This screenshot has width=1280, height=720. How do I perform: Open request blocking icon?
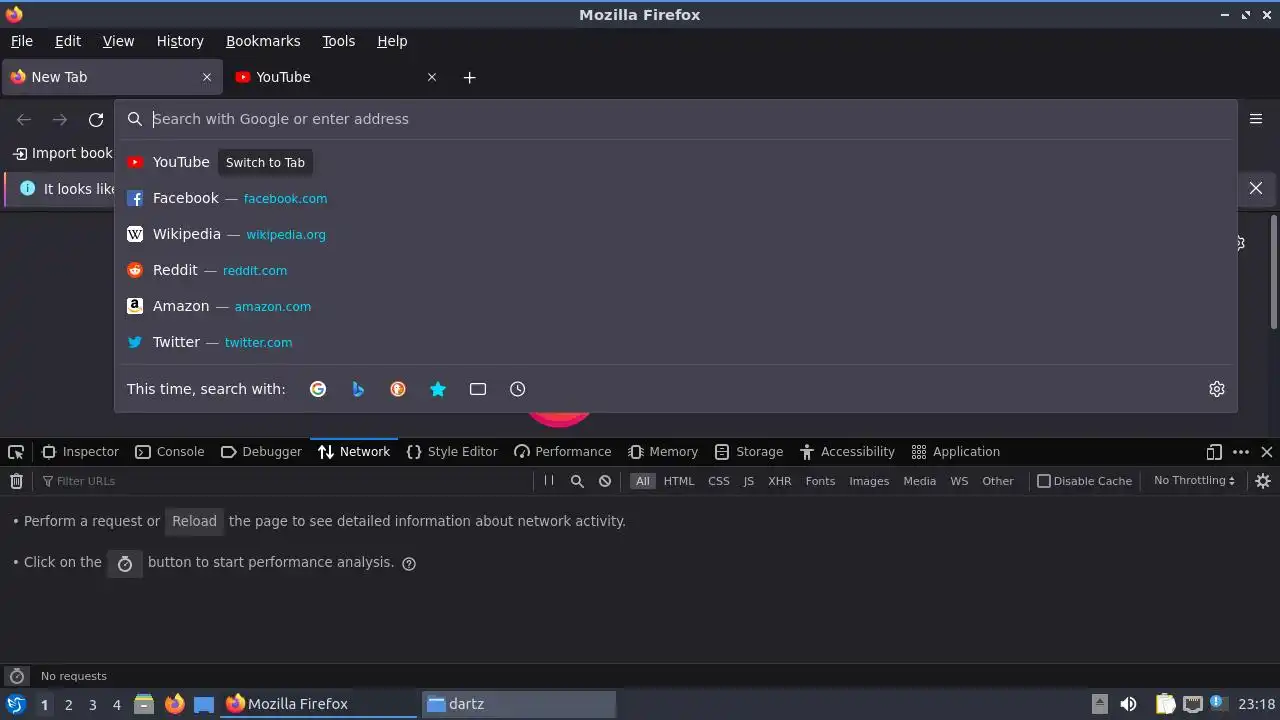(x=605, y=481)
